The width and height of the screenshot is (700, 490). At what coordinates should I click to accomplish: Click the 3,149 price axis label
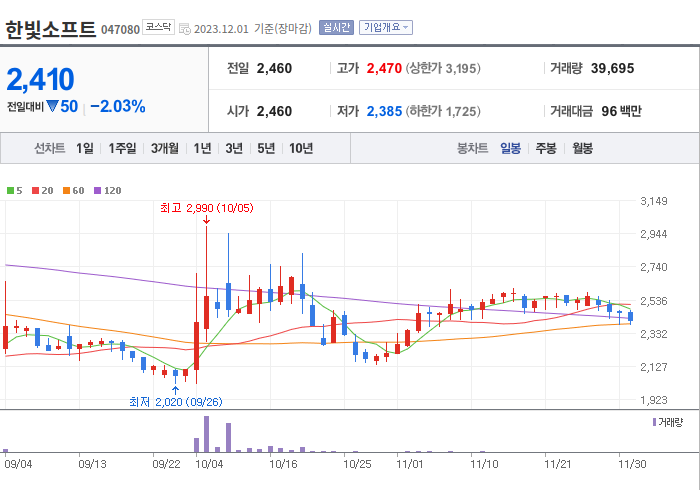pos(654,201)
